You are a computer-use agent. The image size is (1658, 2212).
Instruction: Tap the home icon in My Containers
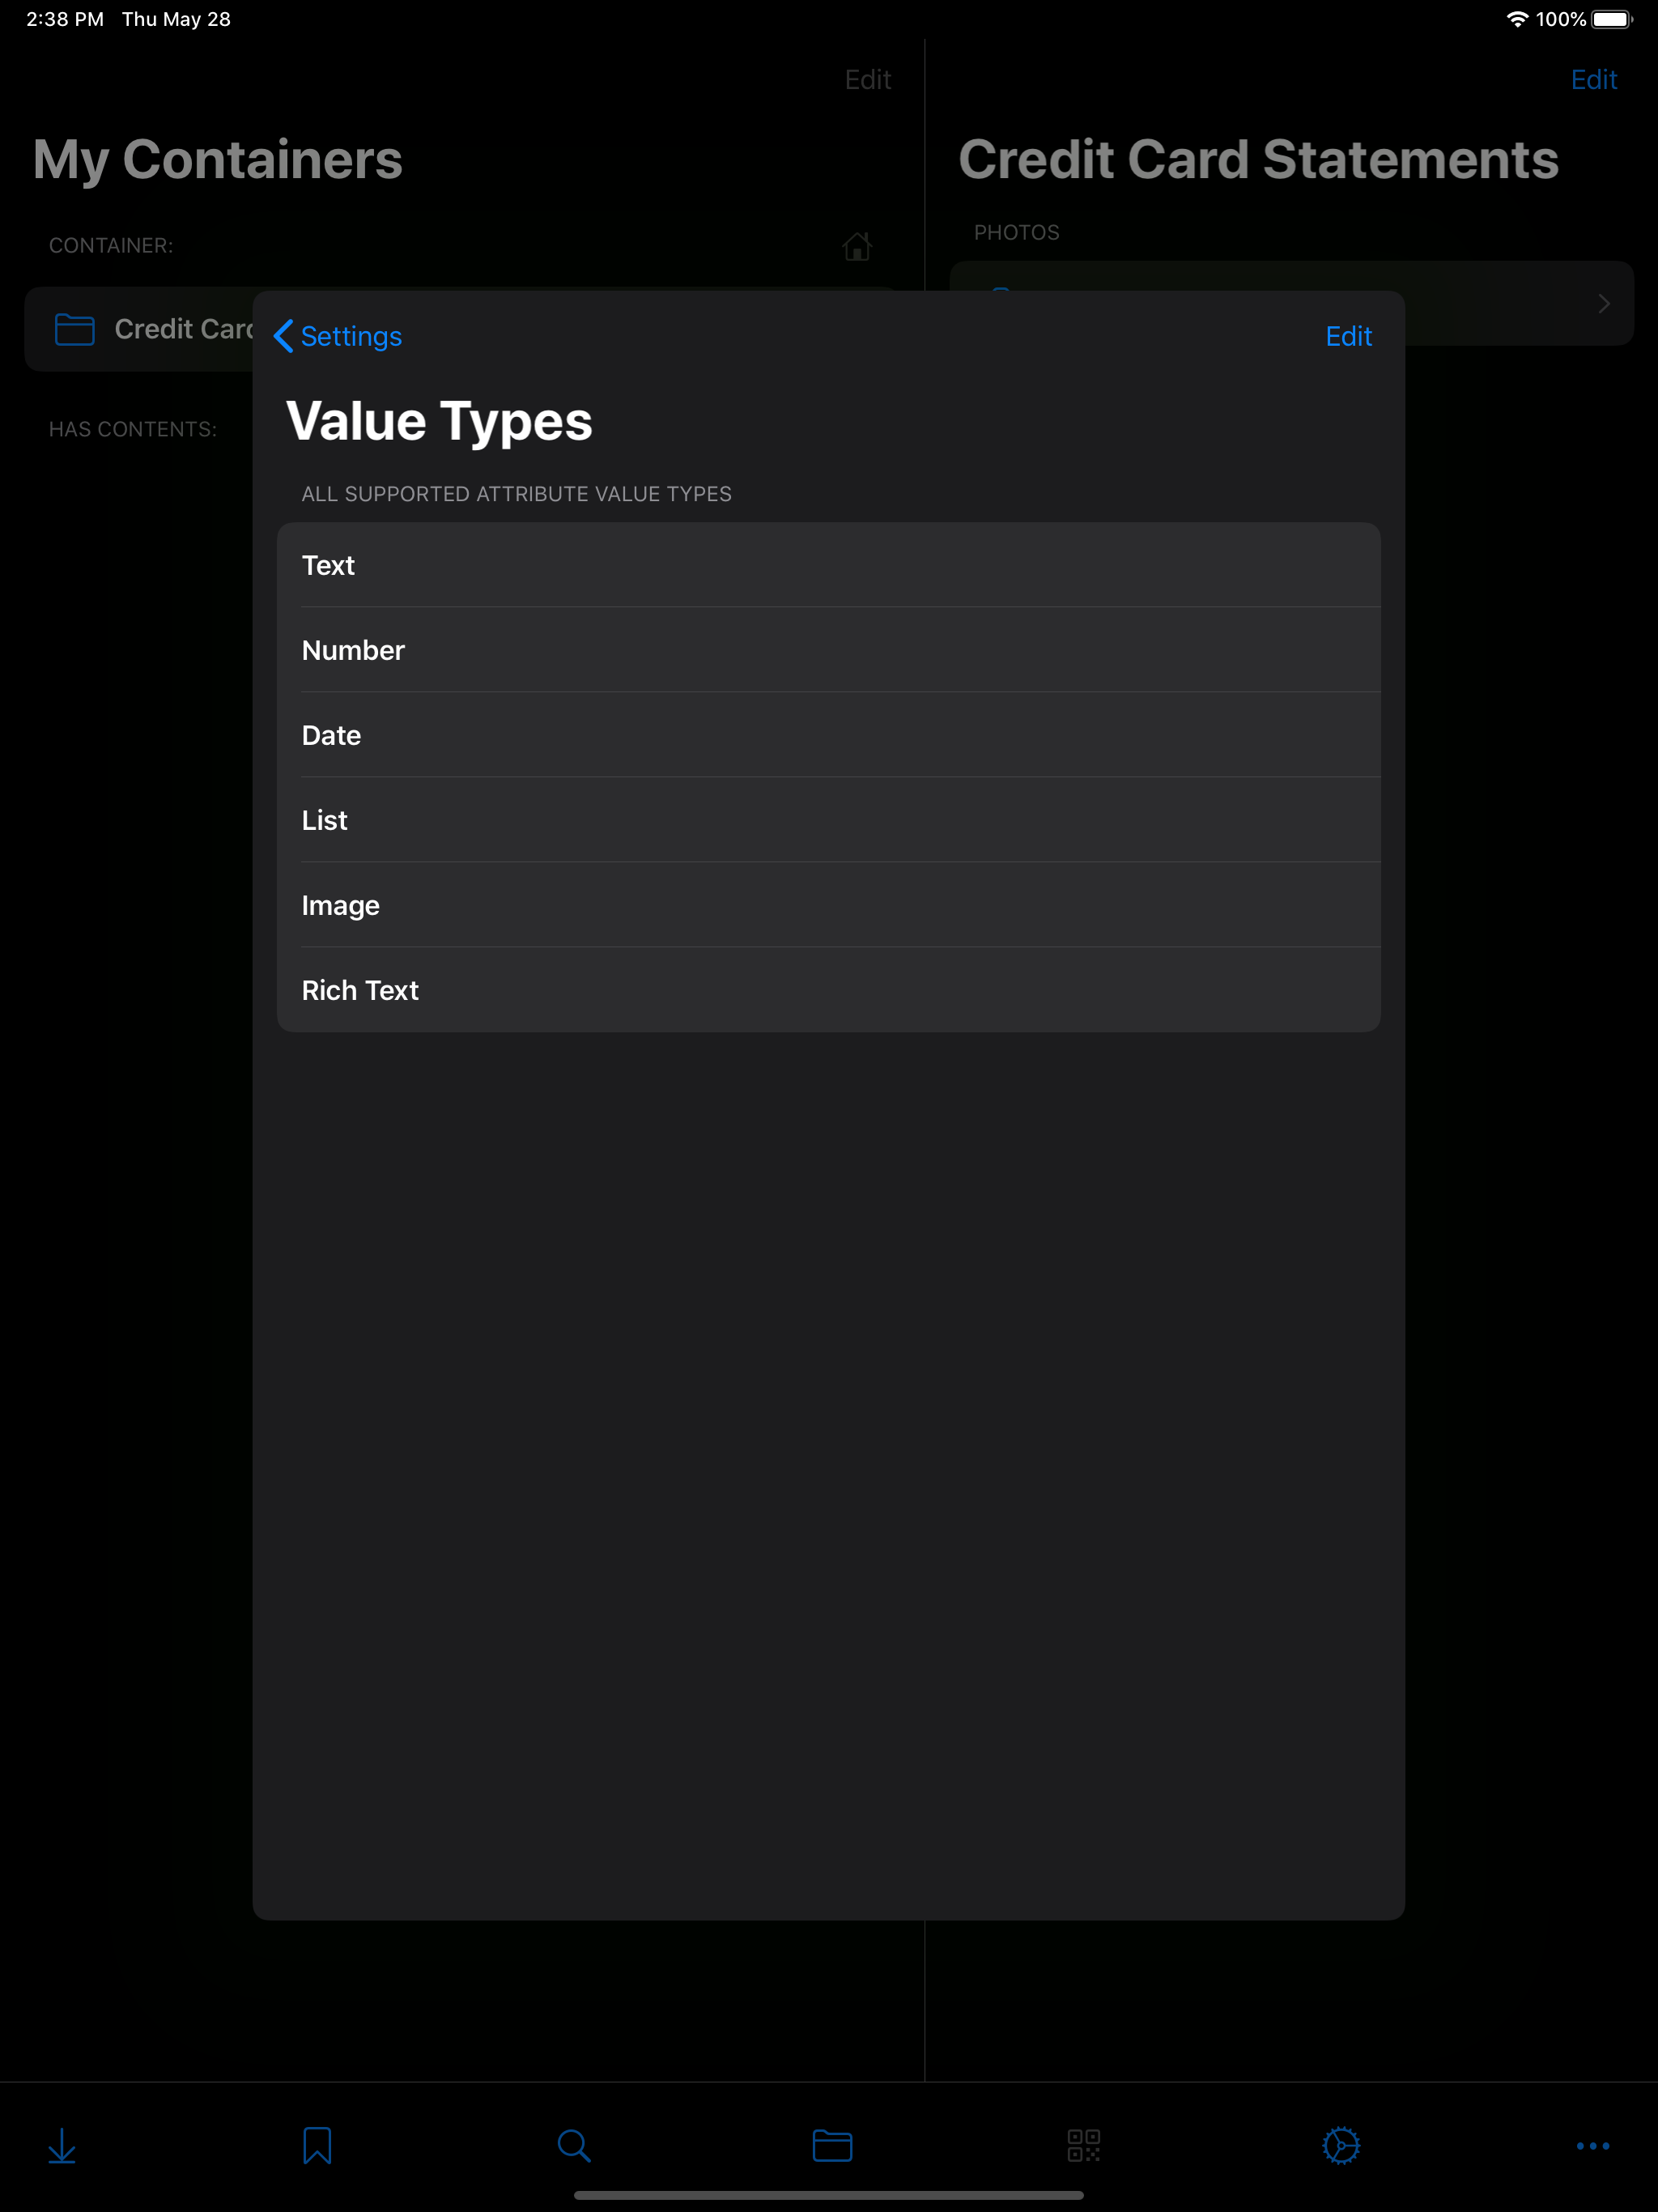point(857,246)
